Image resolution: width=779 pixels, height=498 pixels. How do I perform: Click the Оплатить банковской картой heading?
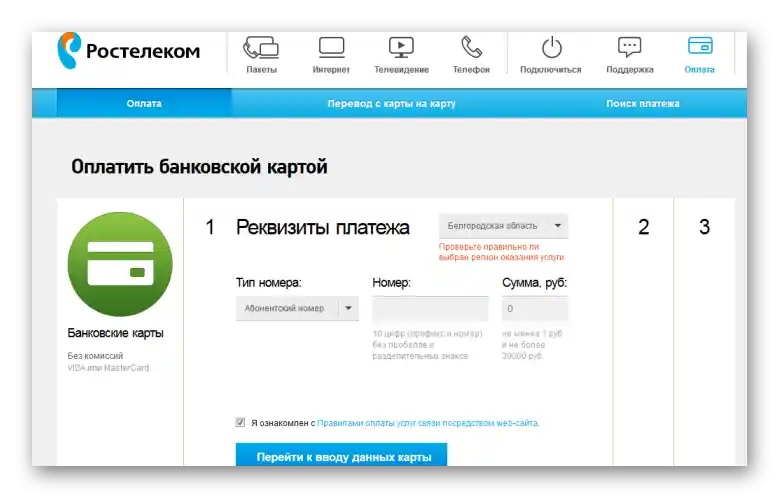[199, 167]
